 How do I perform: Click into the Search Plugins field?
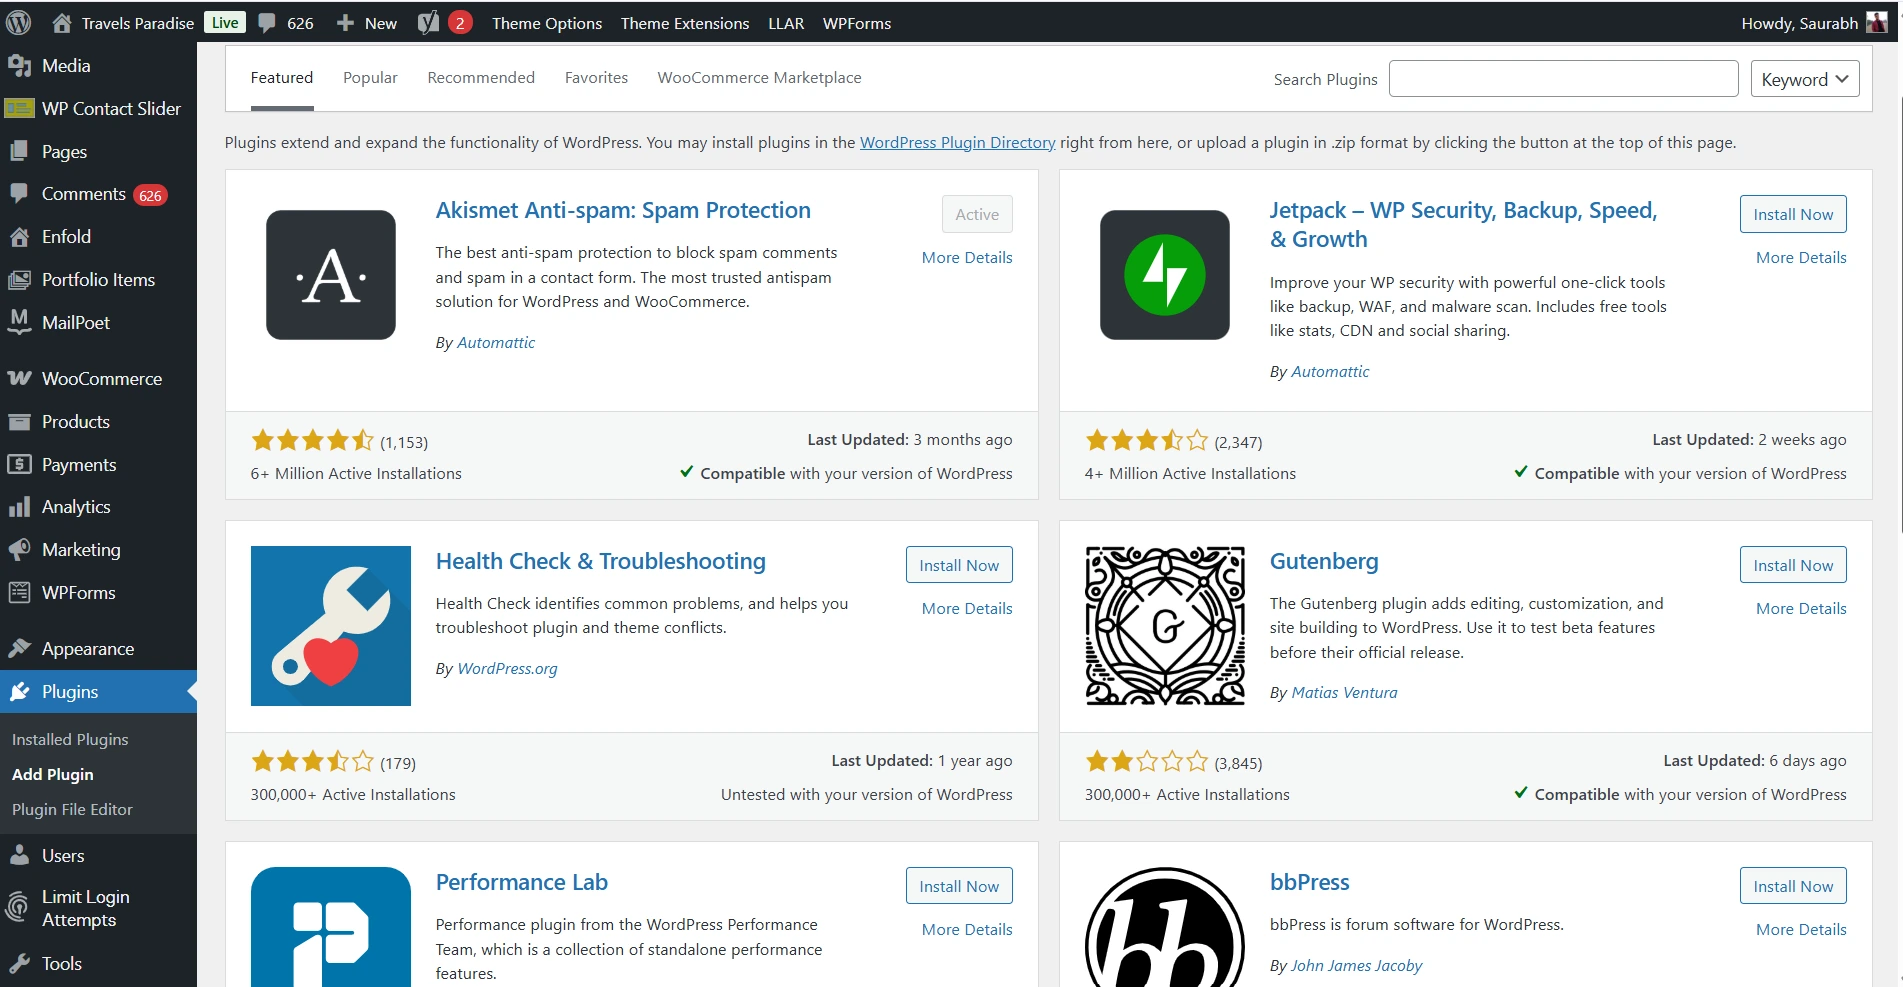click(1563, 79)
